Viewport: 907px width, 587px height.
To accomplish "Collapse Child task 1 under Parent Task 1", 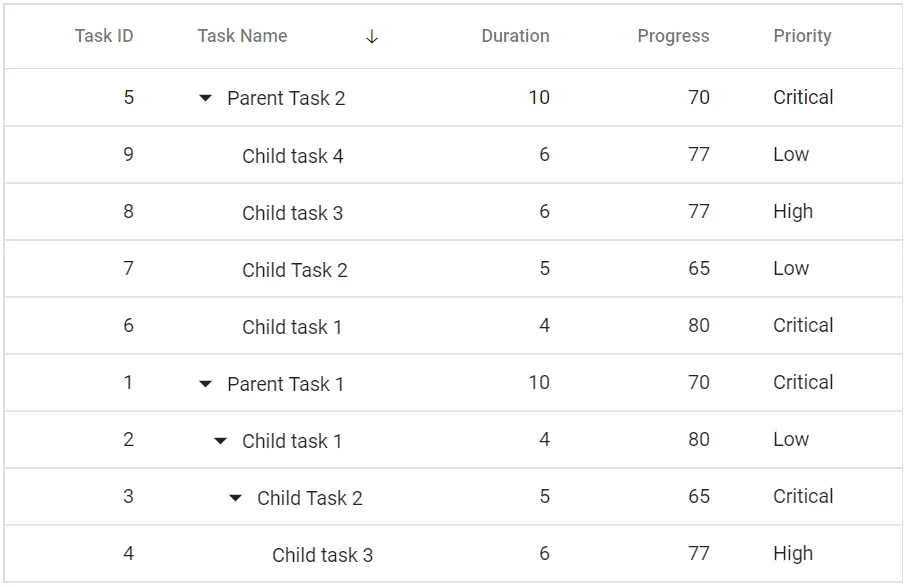I will tap(220, 440).
